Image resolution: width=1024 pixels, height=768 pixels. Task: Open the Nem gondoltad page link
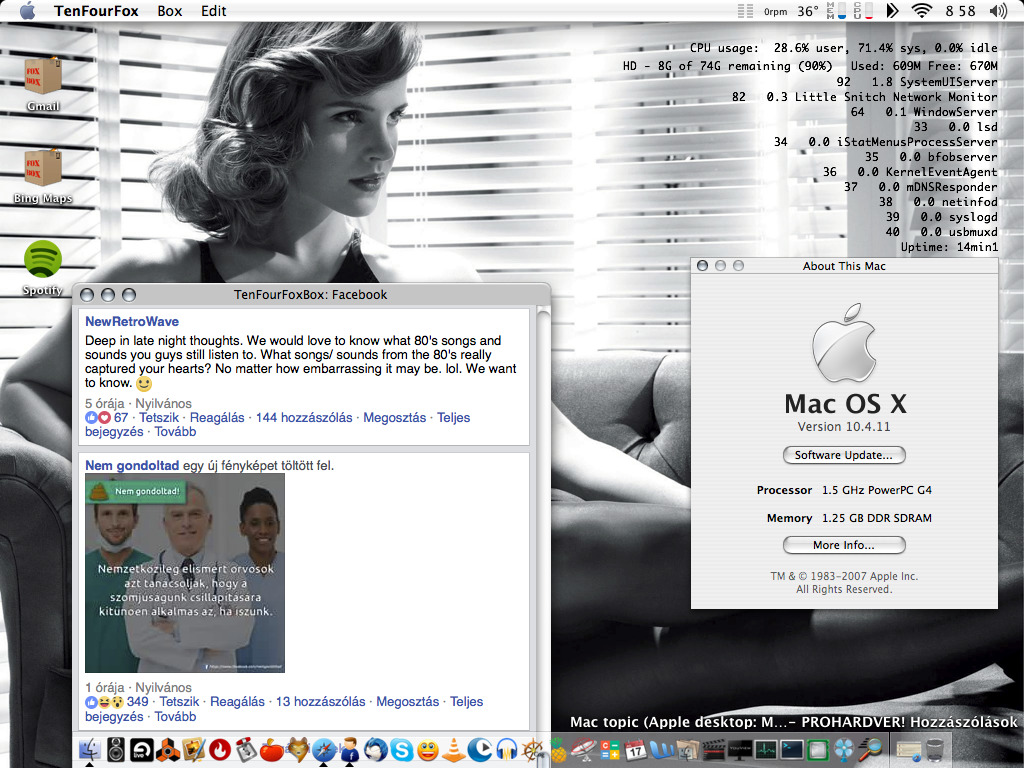pyautogui.click(x=132, y=466)
